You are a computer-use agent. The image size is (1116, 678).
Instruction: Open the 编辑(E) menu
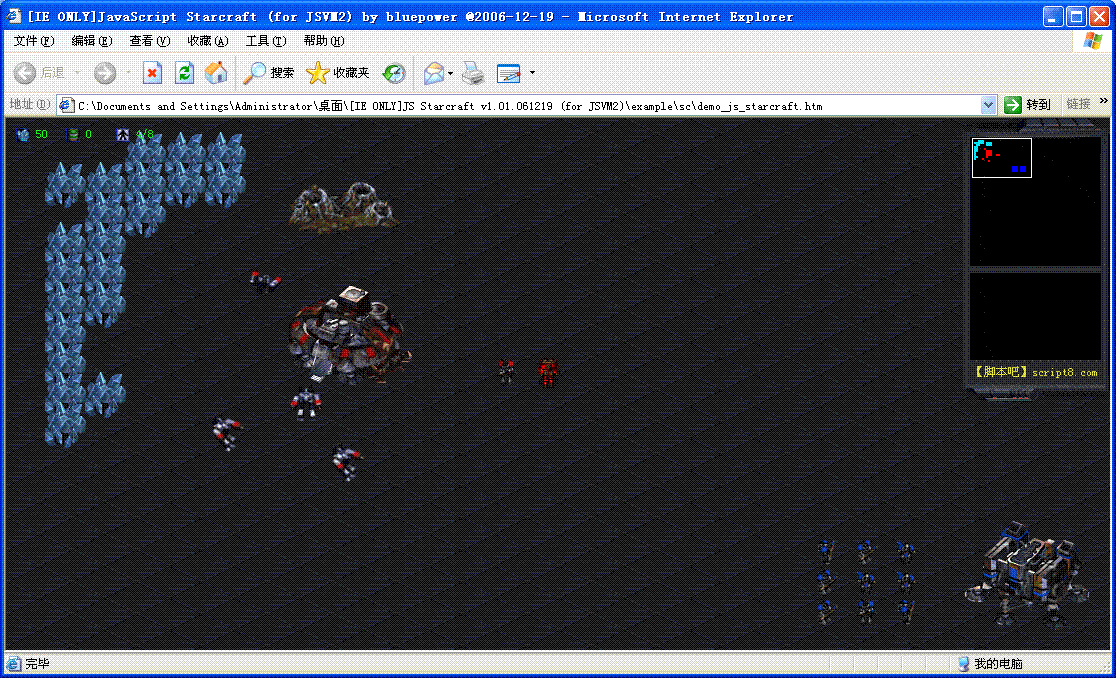point(92,41)
